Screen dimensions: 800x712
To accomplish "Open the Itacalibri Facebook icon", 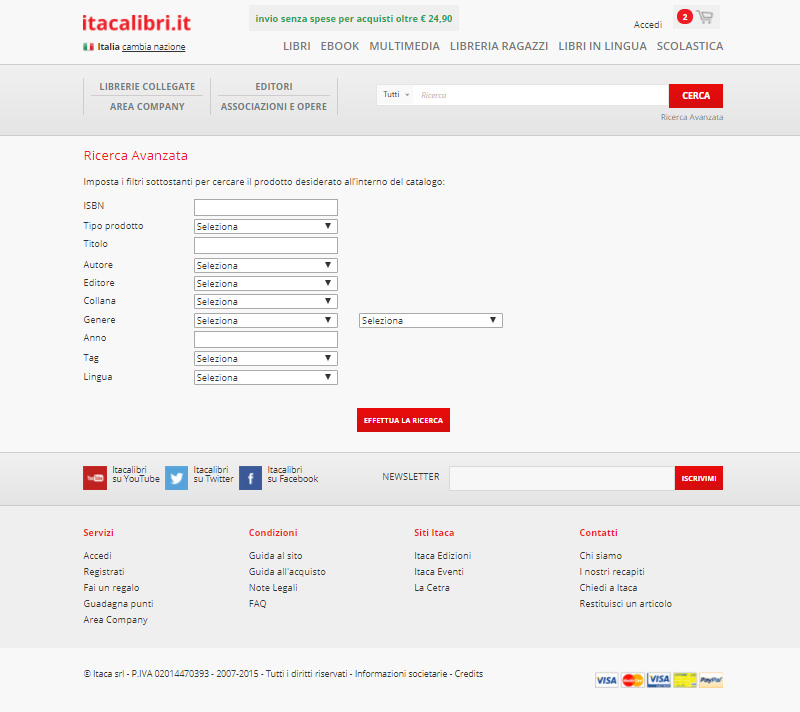I will [x=251, y=478].
